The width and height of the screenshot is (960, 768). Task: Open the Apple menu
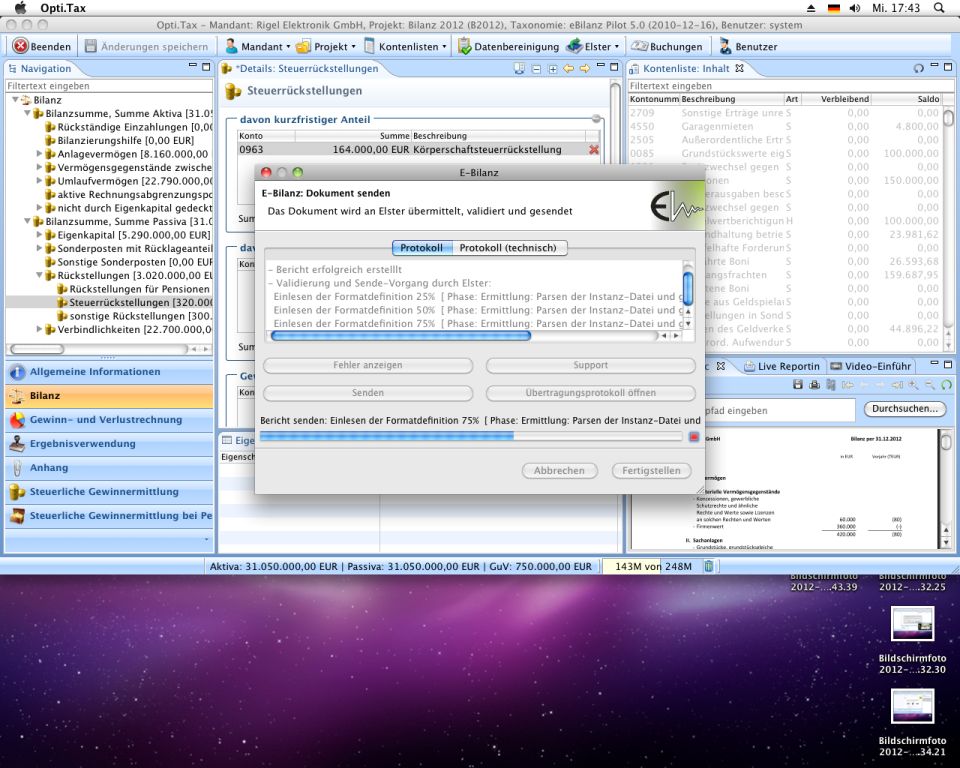[x=21, y=8]
